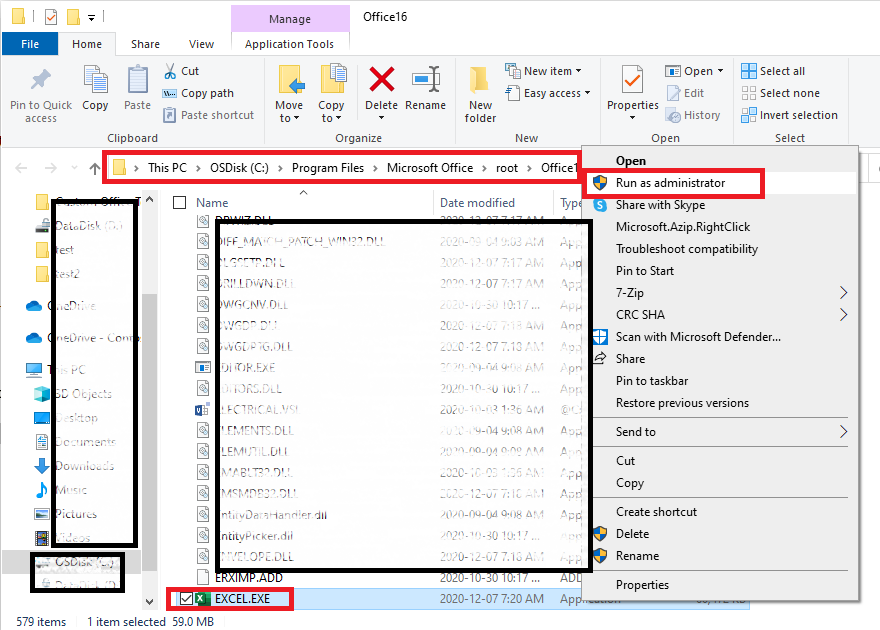This screenshot has height=630, width=880.
Task: Expand the New item dropdown
Action: click(x=578, y=71)
